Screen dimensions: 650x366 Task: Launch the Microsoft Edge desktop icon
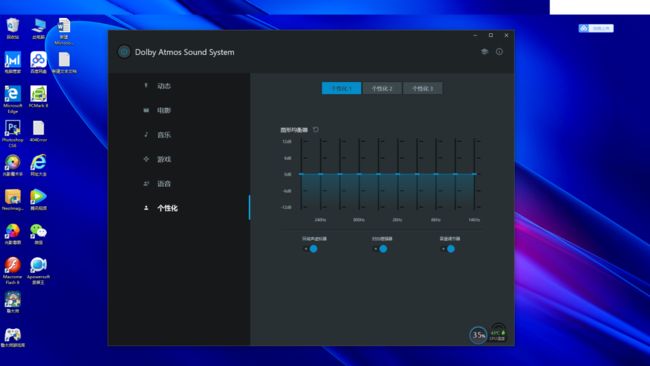click(x=13, y=99)
